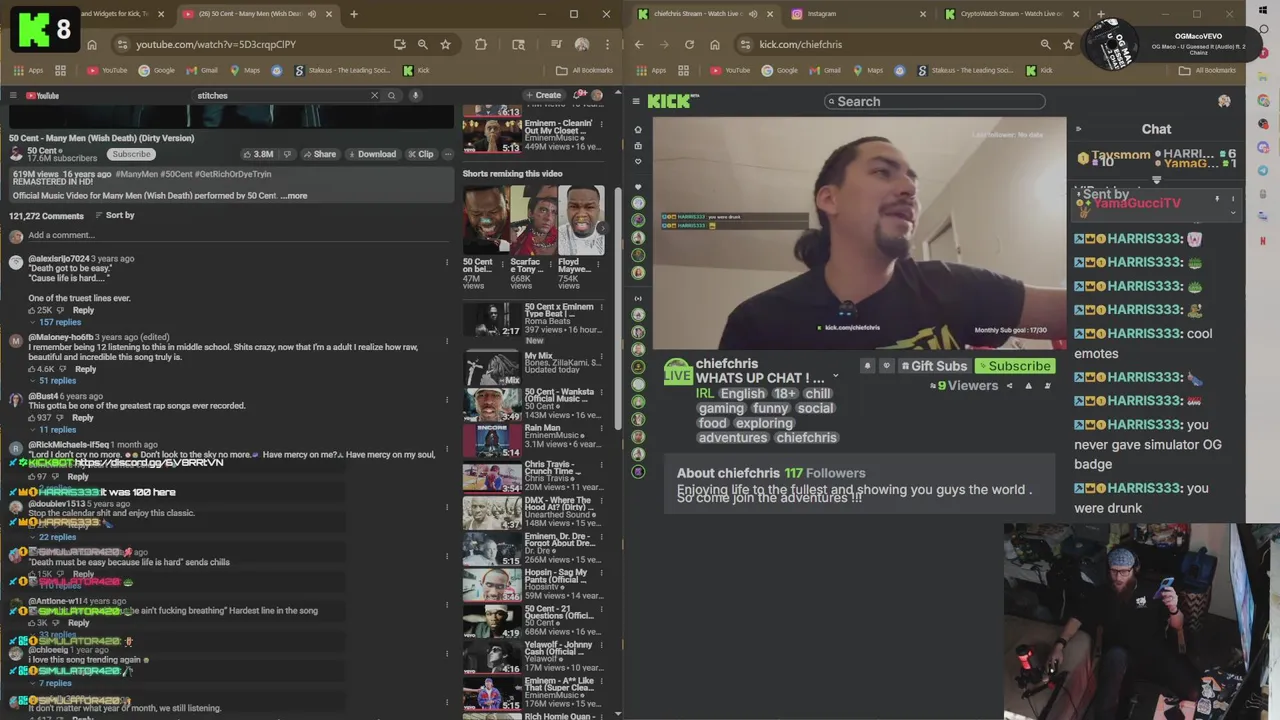The image size is (1280, 720).
Task: Mute audio on YouTube browser tab
Action: [x=312, y=14]
